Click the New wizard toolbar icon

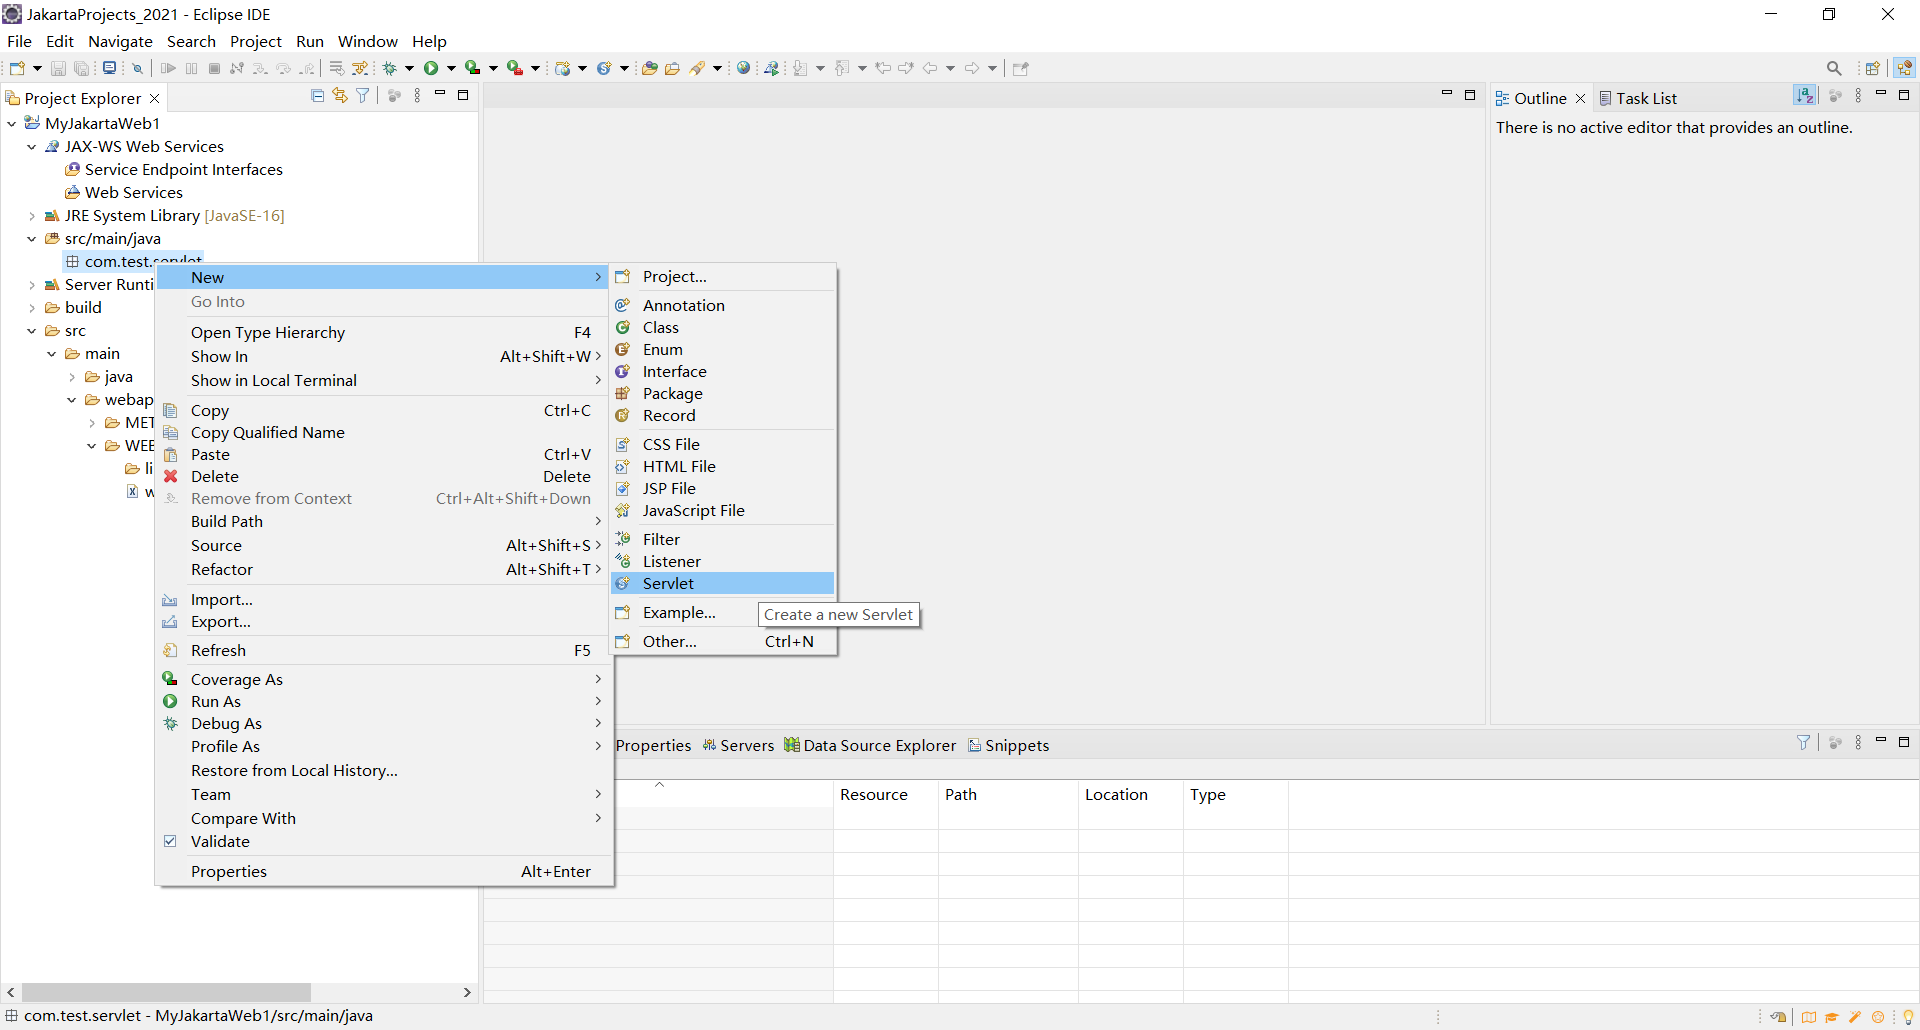pyautogui.click(x=17, y=68)
